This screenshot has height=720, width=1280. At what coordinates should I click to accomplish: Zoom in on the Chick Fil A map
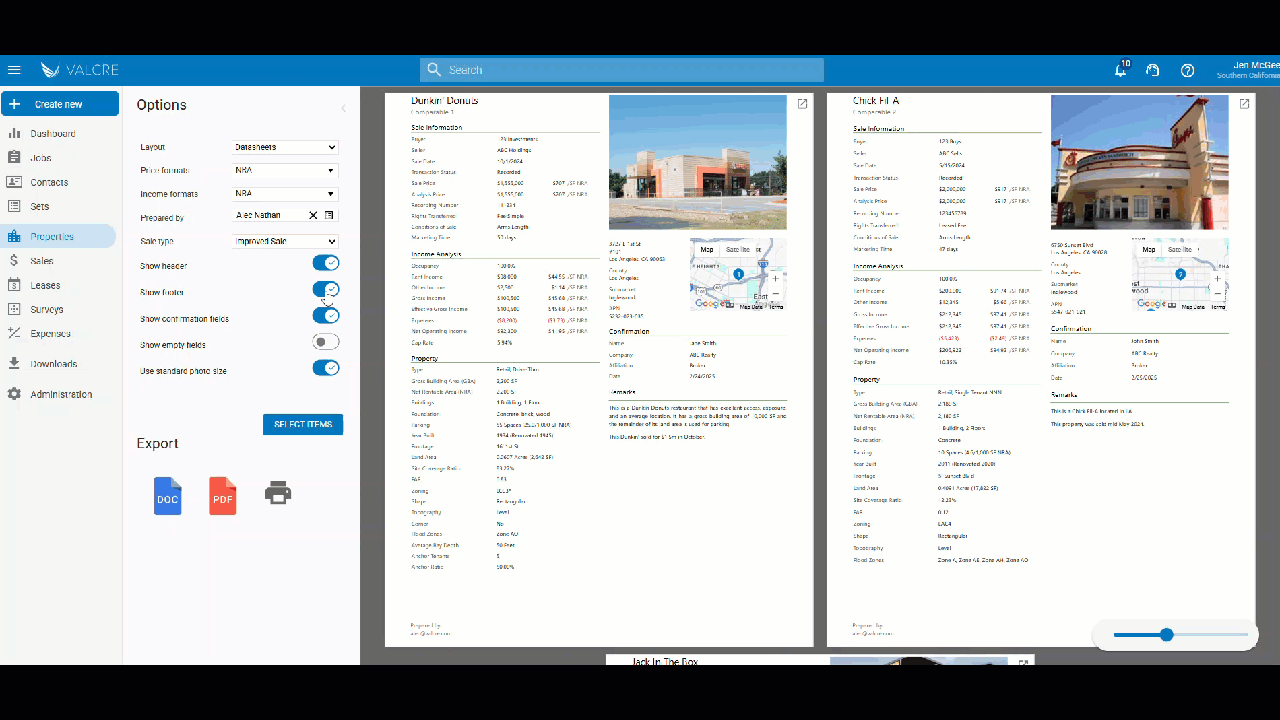[1217, 279]
